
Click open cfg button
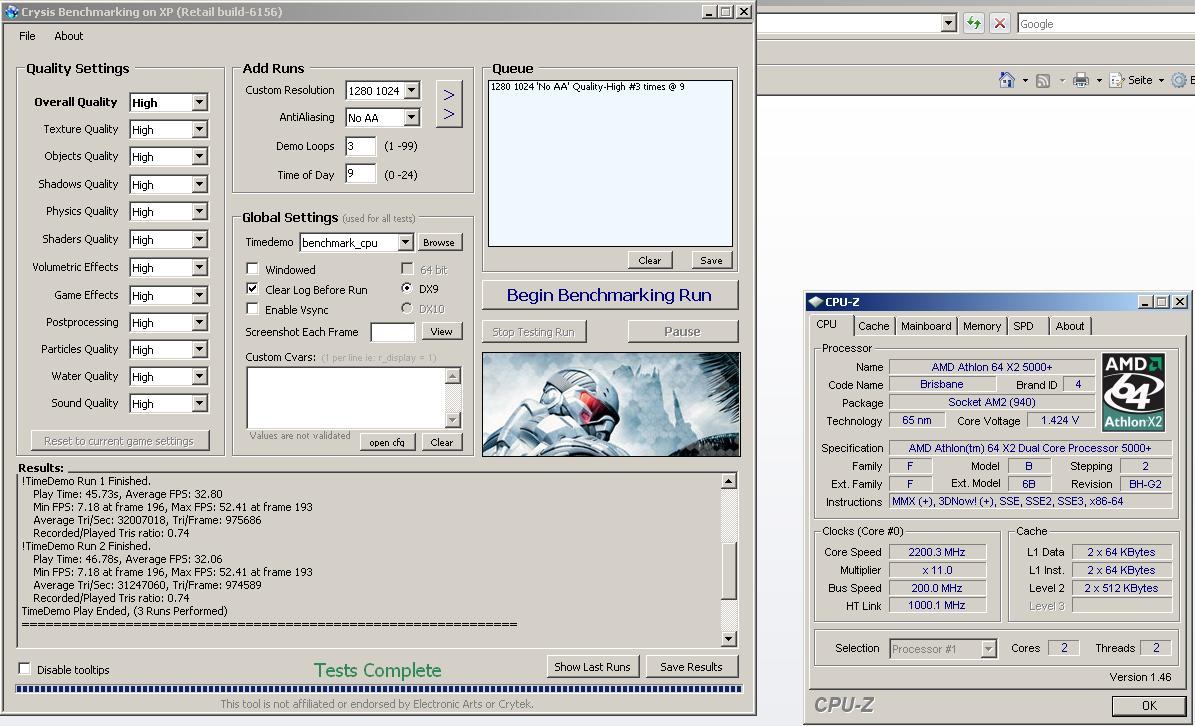point(387,442)
